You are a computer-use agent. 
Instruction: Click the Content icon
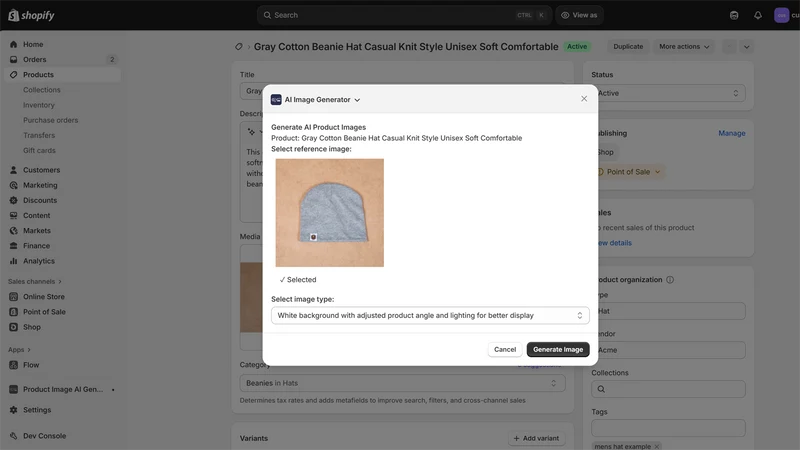click(x=14, y=215)
